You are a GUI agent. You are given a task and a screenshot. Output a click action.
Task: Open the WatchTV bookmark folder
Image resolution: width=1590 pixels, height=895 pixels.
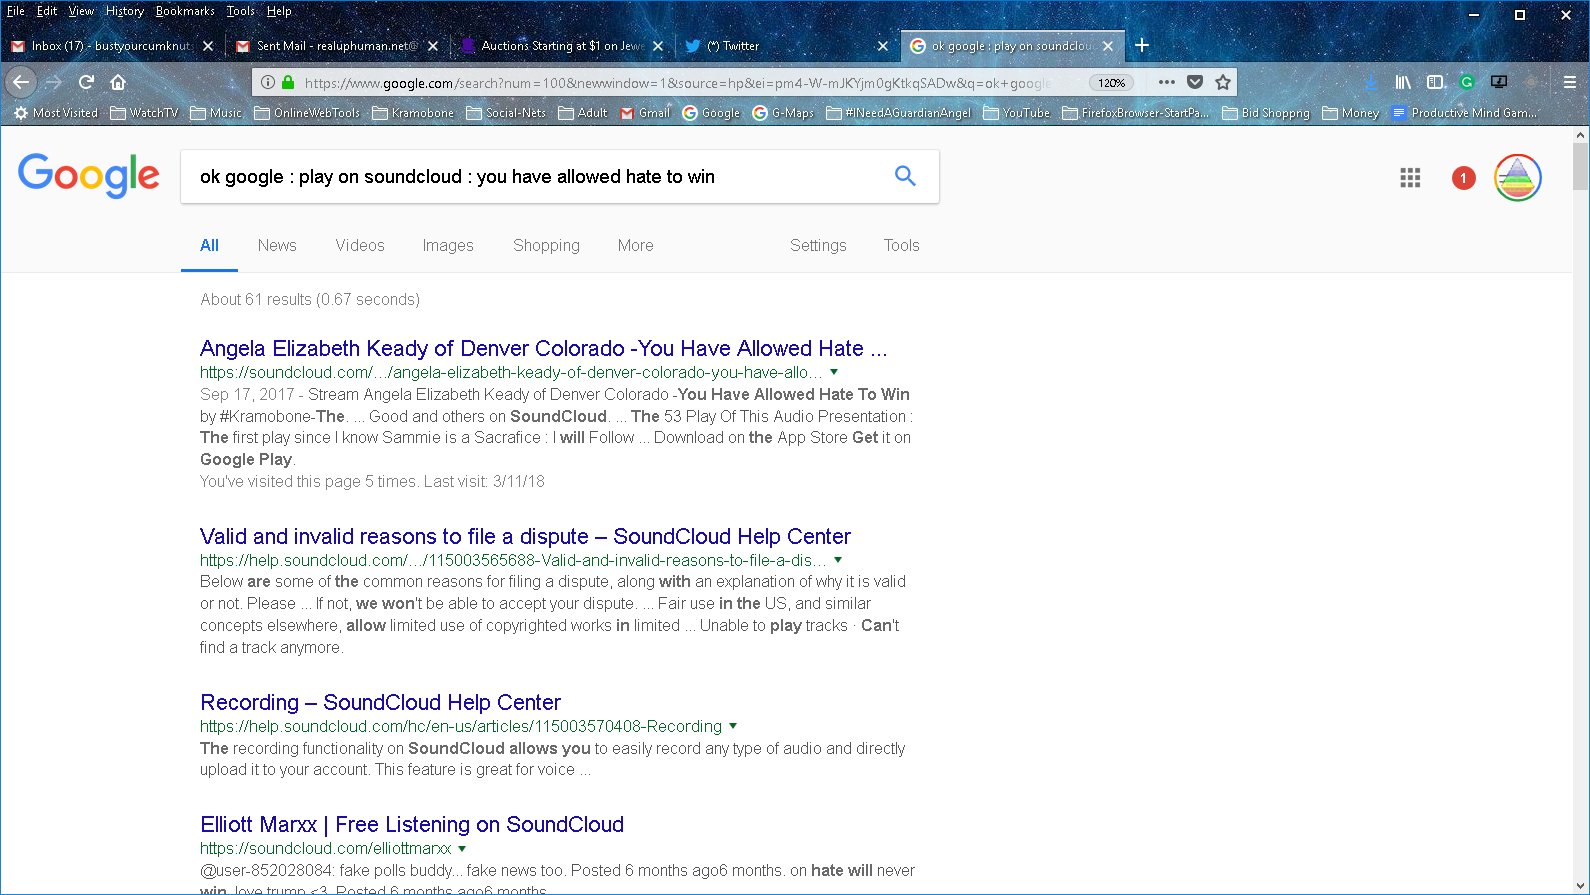[144, 113]
